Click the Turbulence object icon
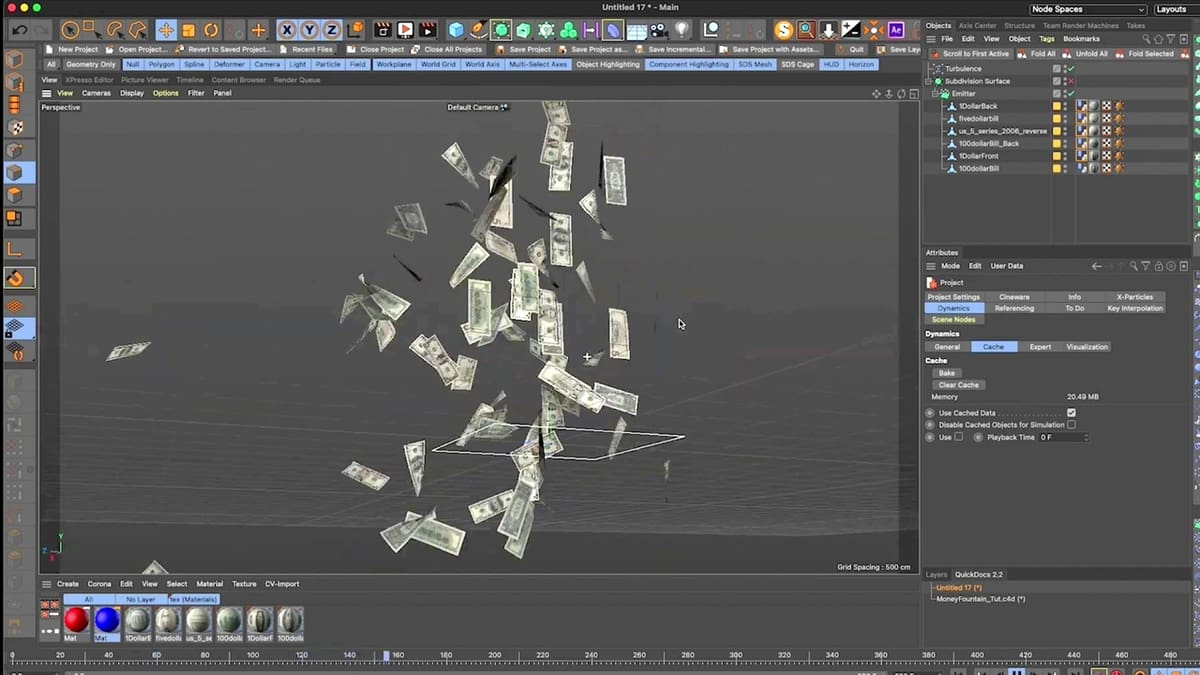This screenshot has height=675, width=1200. (x=938, y=69)
